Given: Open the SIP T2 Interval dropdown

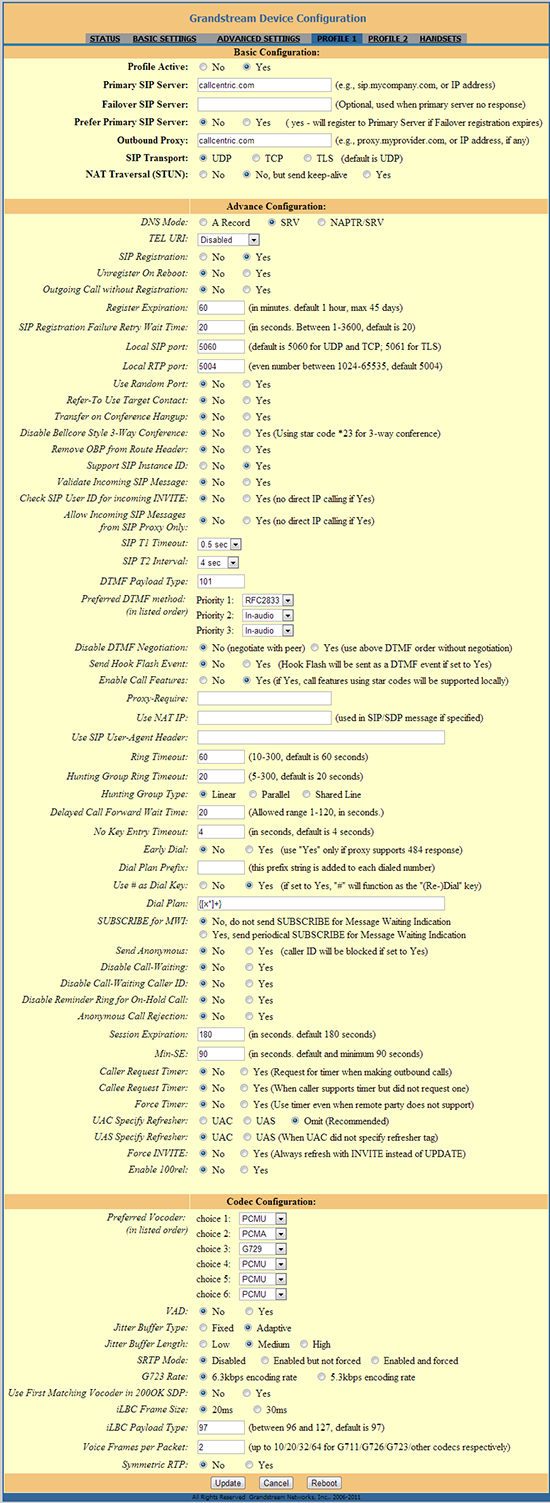Looking at the screenshot, I should pos(219,562).
